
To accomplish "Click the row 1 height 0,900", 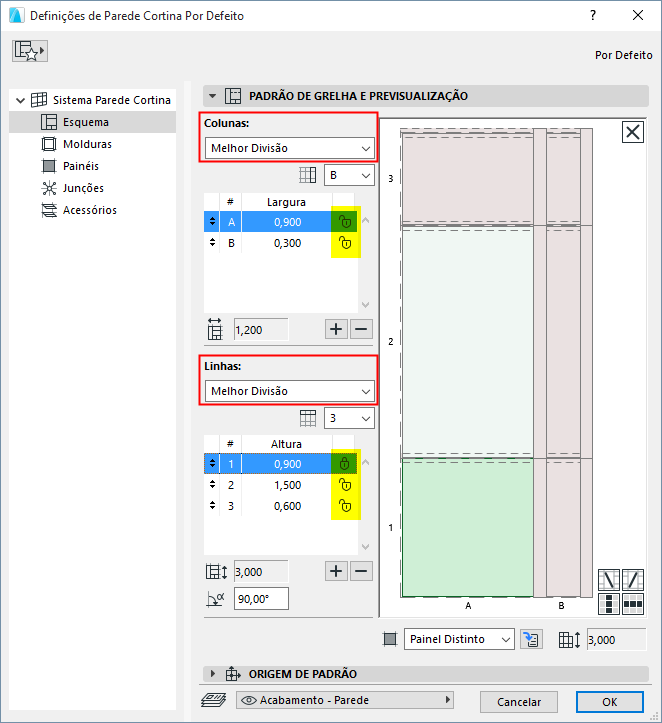I will pos(287,464).
